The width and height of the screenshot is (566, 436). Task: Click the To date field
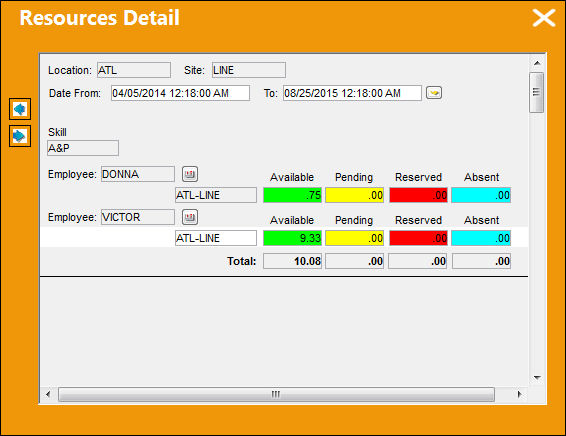click(352, 93)
